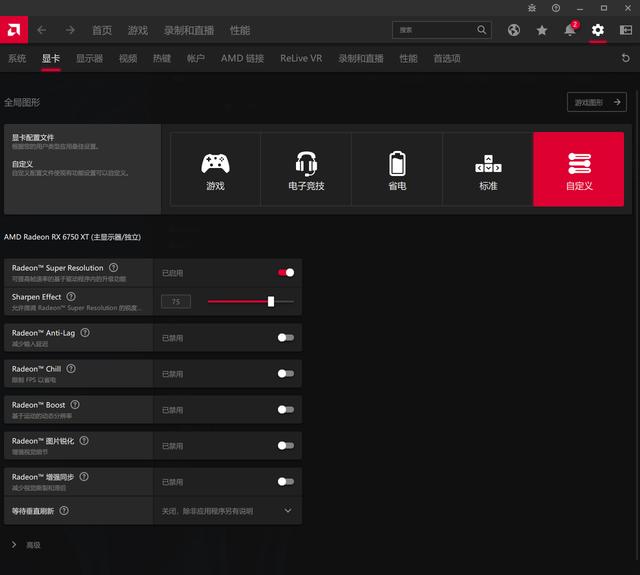This screenshot has width=640, height=575.
Task: Toggle the sidebar panel icon
Action: pos(626,30)
